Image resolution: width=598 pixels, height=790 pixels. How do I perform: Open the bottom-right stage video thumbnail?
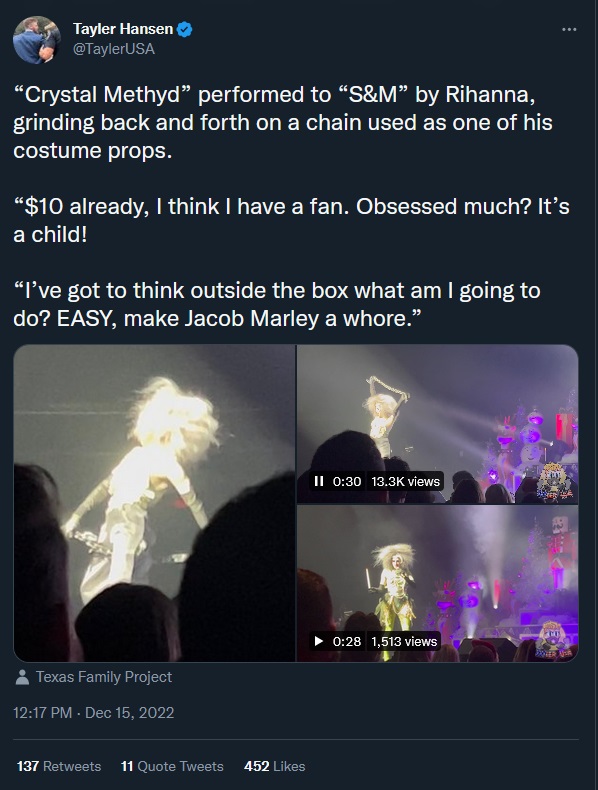pyautogui.click(x=437, y=583)
